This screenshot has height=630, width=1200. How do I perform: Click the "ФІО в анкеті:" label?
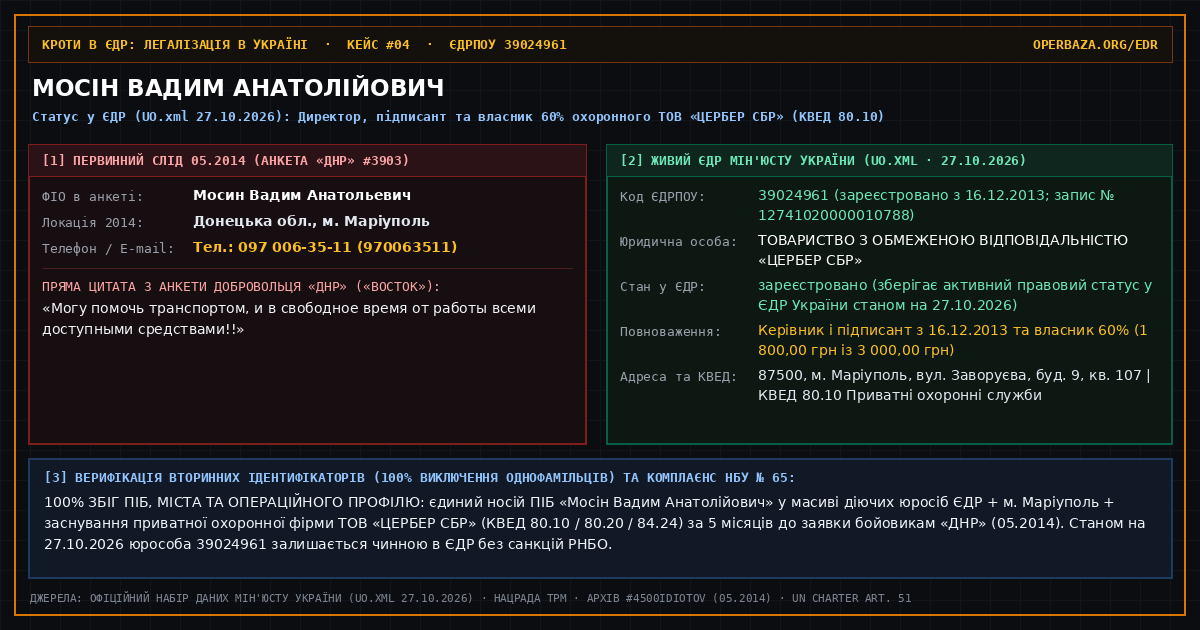pyautogui.click(x=93, y=197)
